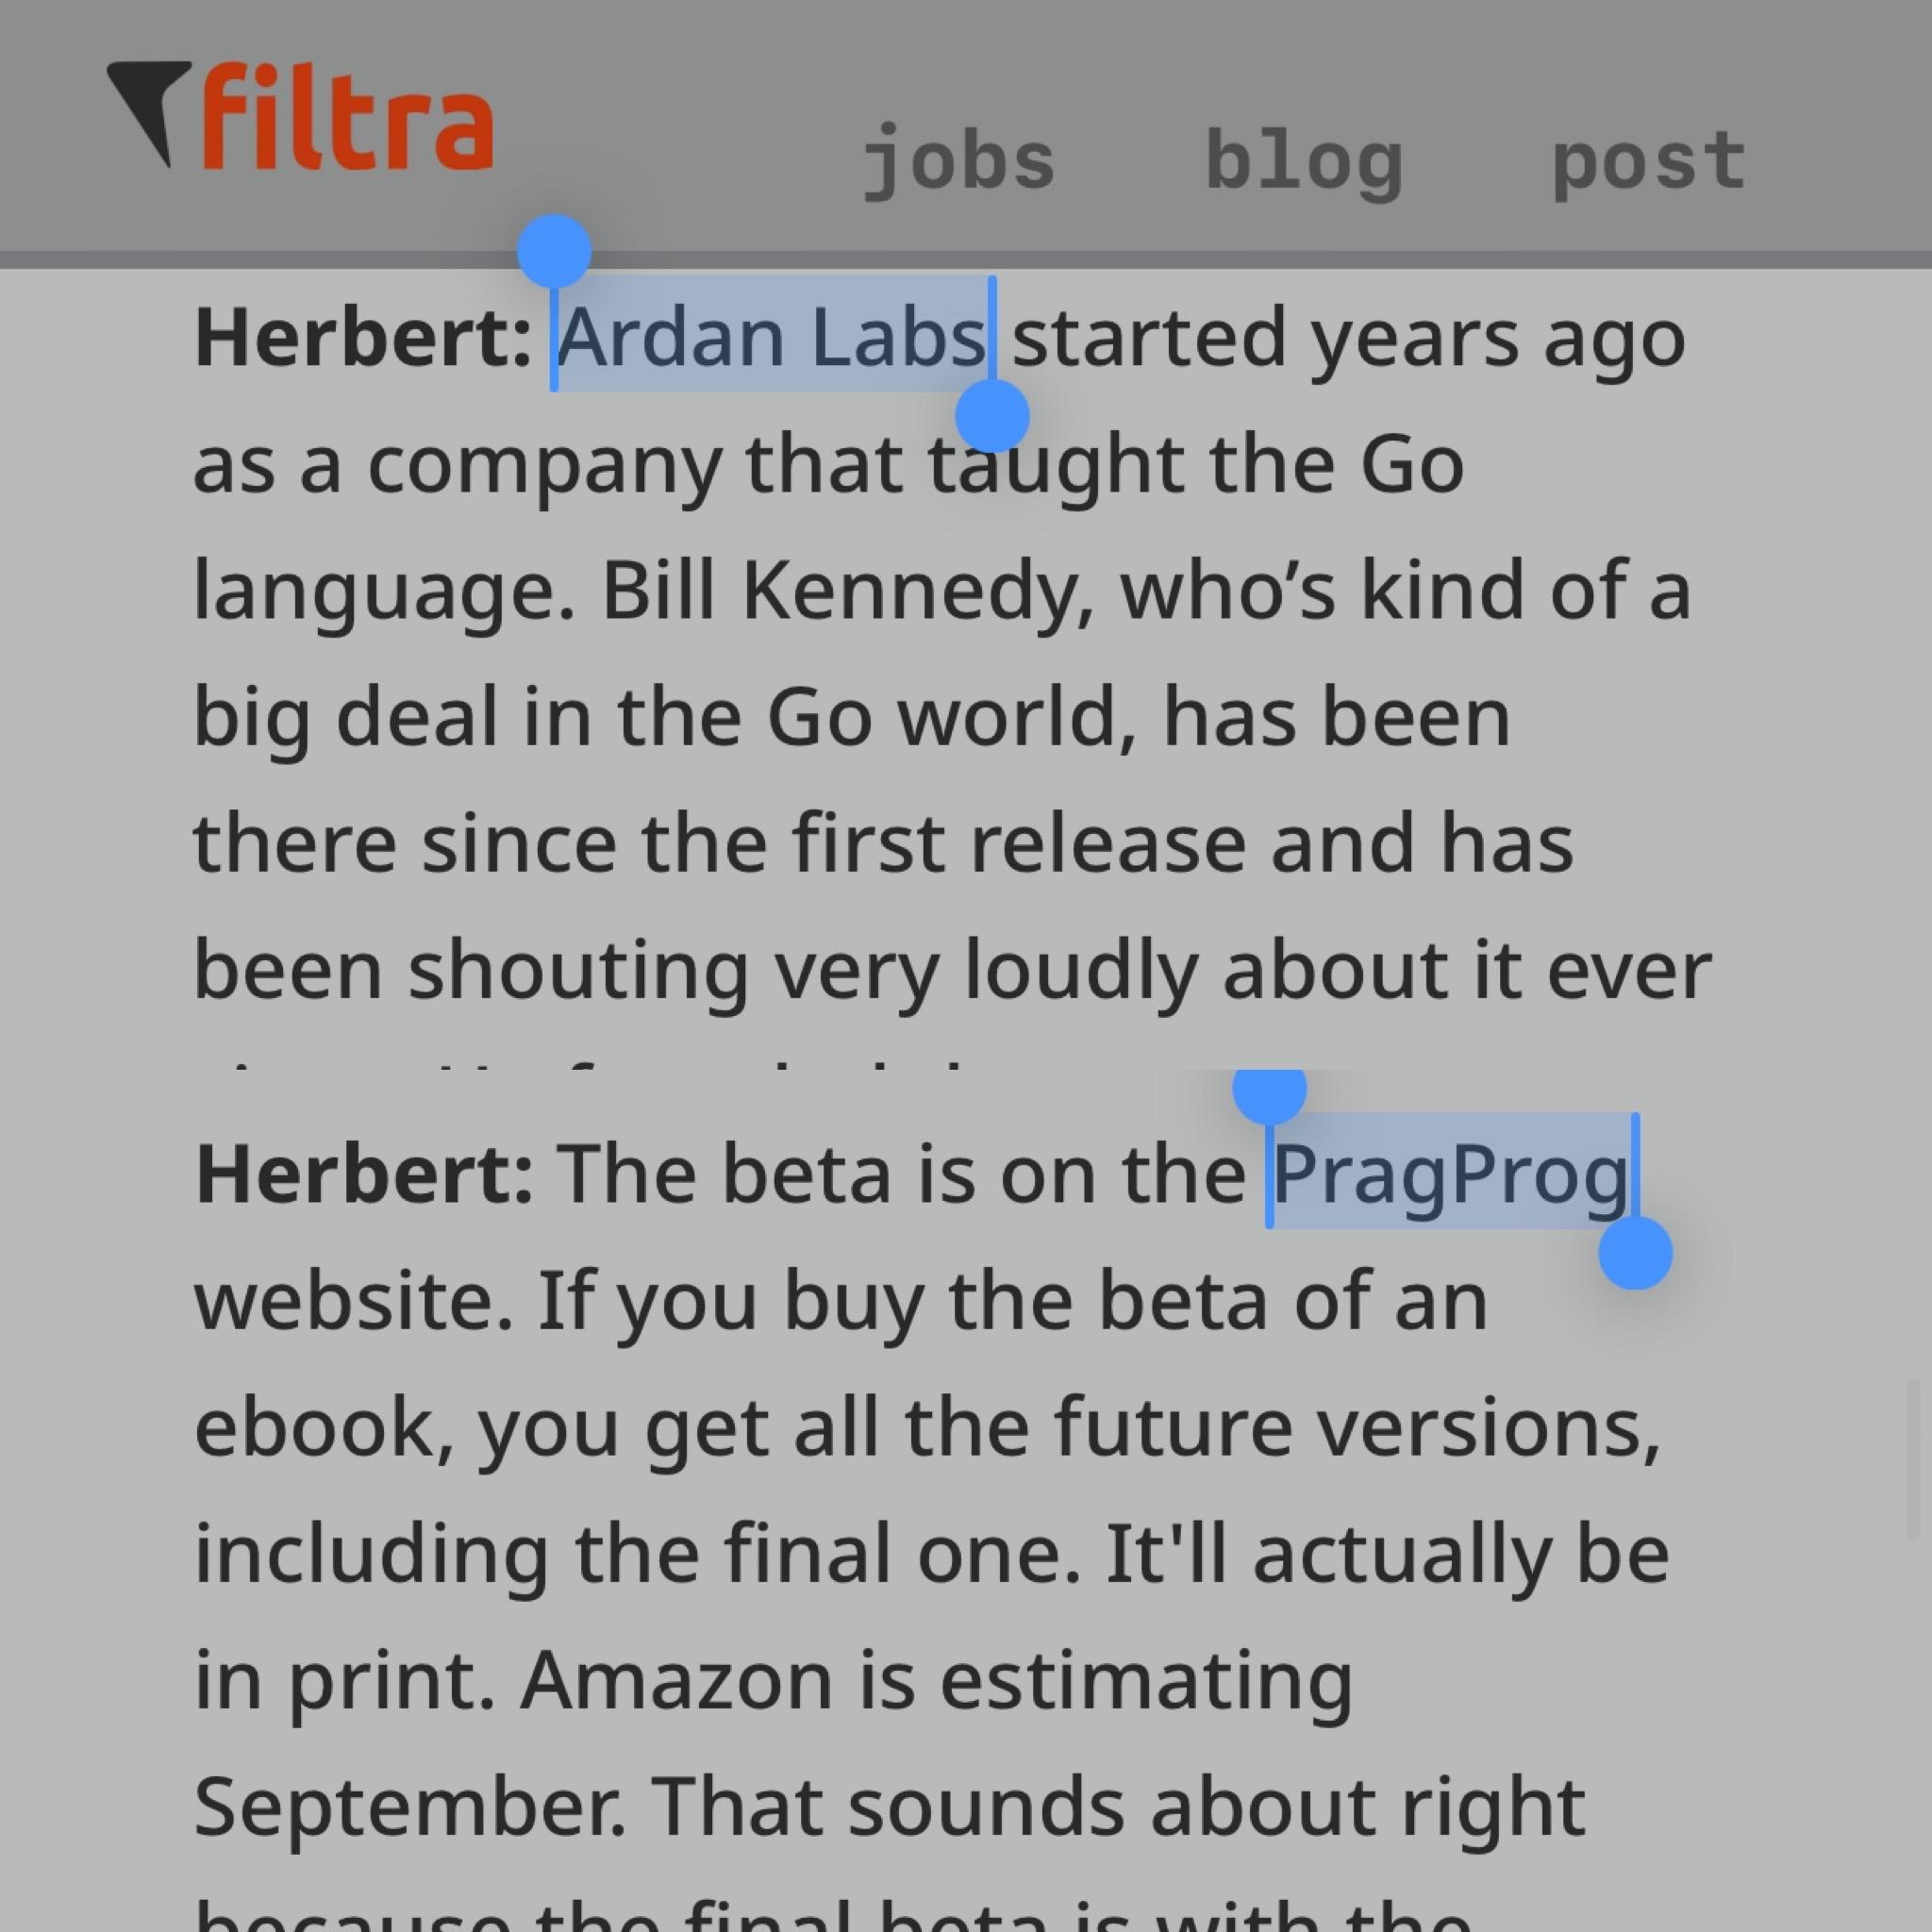
Task: Click the dark divider bar beneath header
Action: (x=966, y=260)
